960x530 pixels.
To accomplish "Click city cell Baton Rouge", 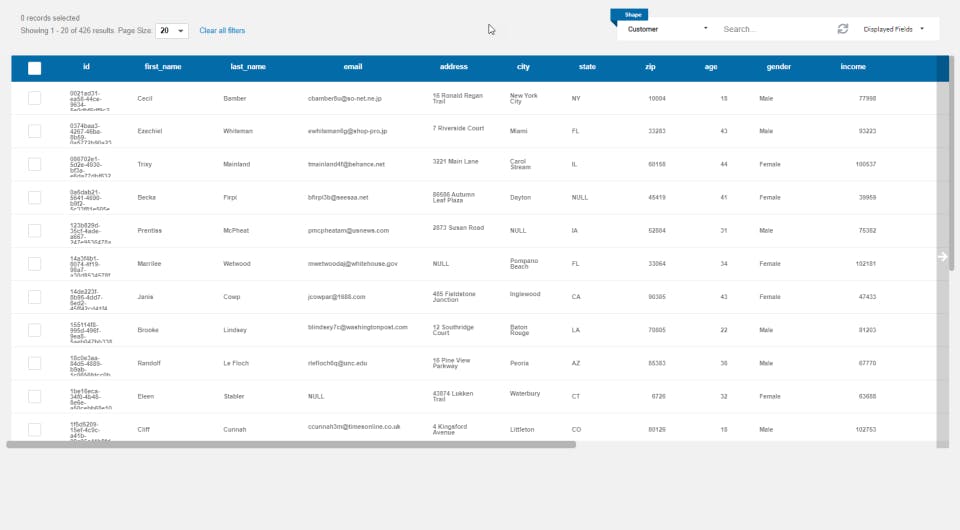I will 519,330.
